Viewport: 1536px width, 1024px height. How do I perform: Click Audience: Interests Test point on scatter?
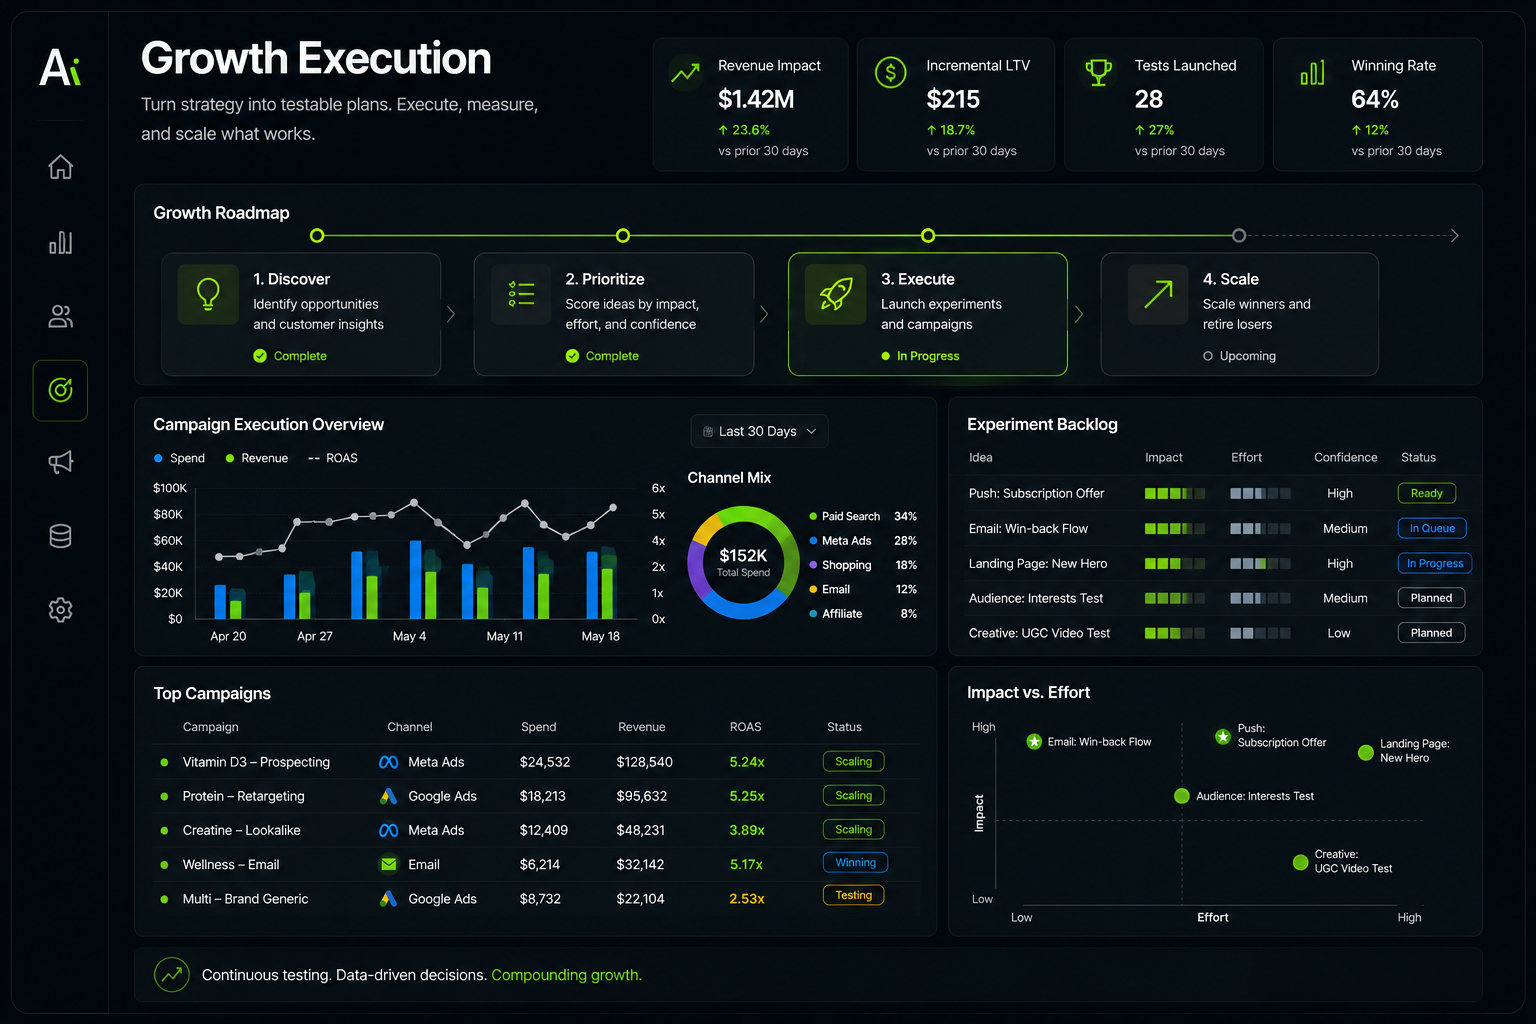pos(1182,796)
